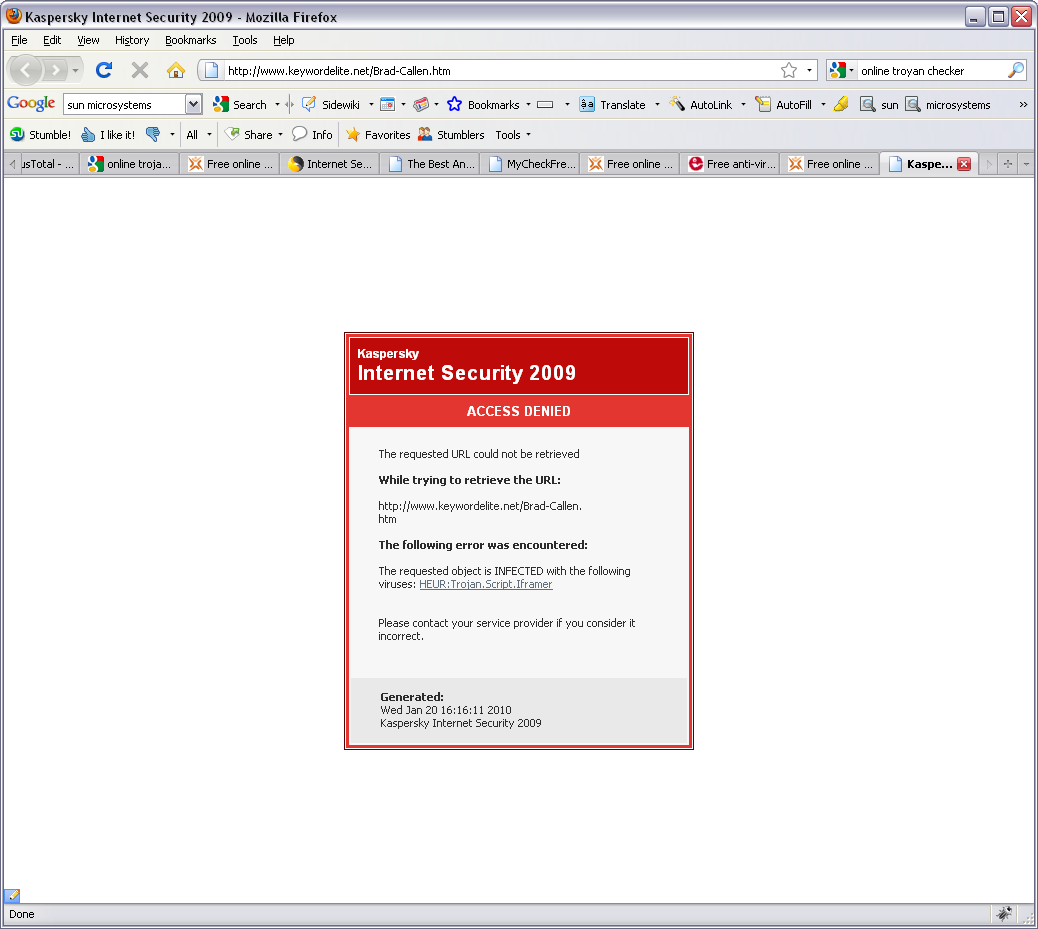Close the Kaspersky tab
This screenshot has height=929, width=1038.
pyautogui.click(x=964, y=164)
